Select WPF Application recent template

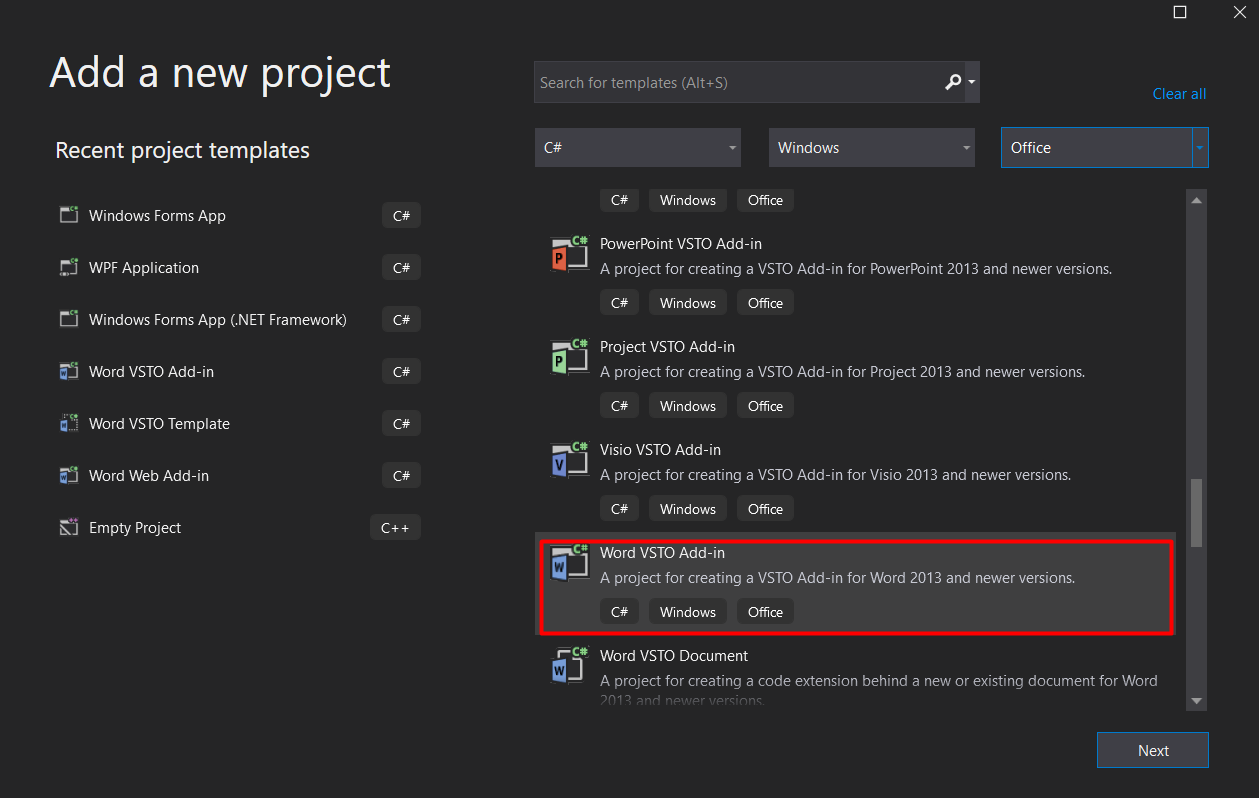pos(240,267)
